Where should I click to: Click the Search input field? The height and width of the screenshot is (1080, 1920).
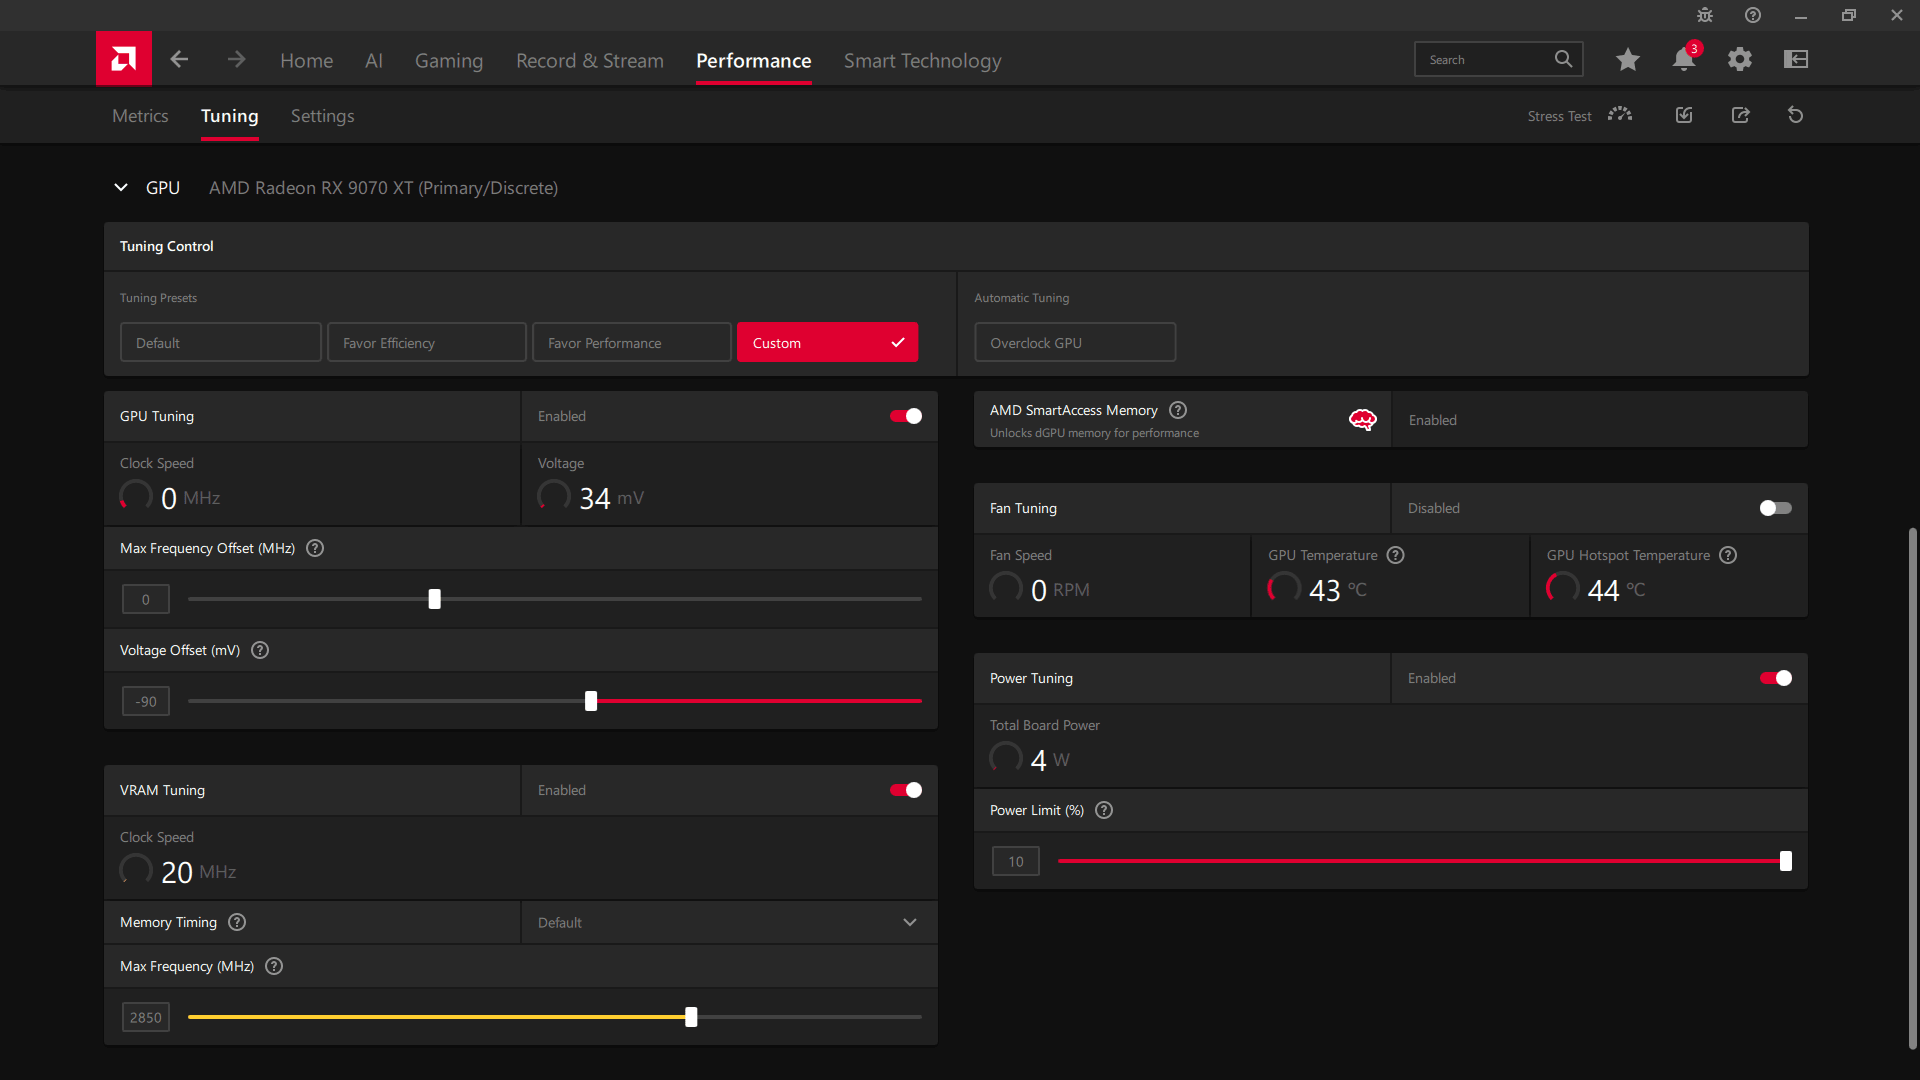(x=1485, y=60)
